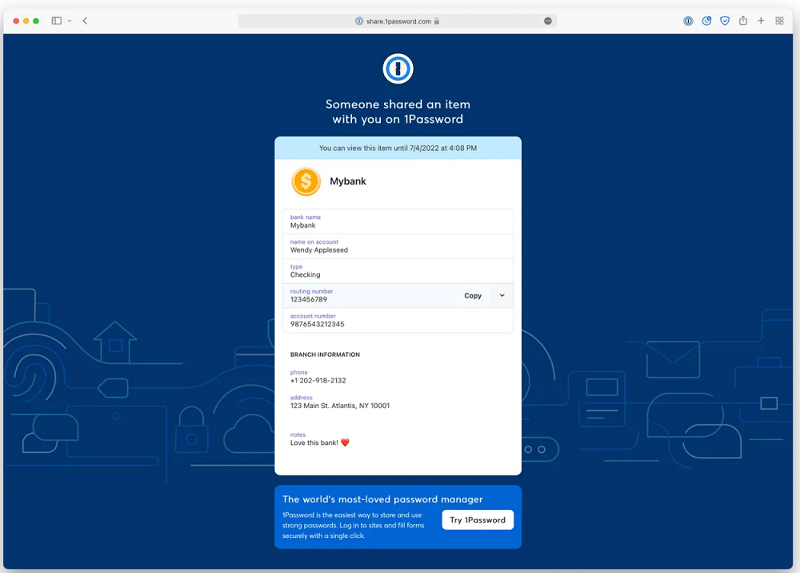Click the view expiry notice banner

click(x=398, y=148)
